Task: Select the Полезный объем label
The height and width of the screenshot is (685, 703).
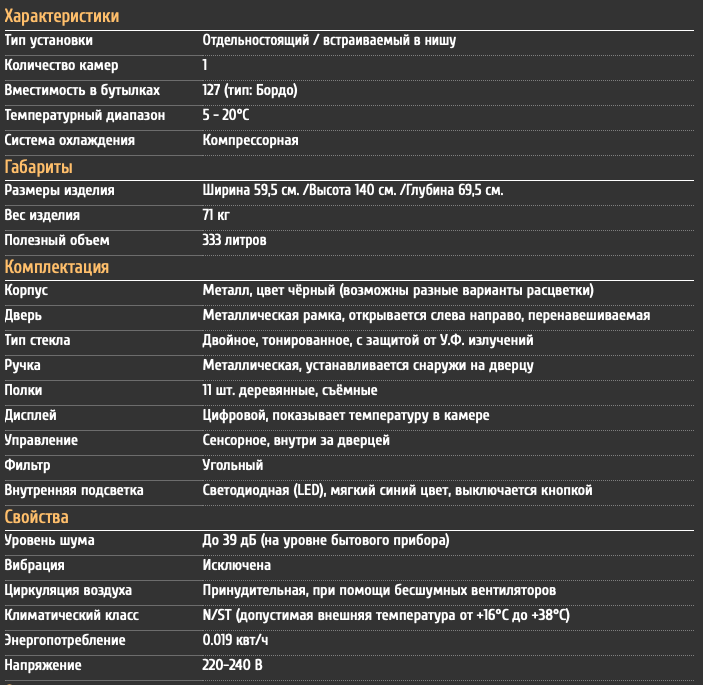Action: tap(57, 240)
